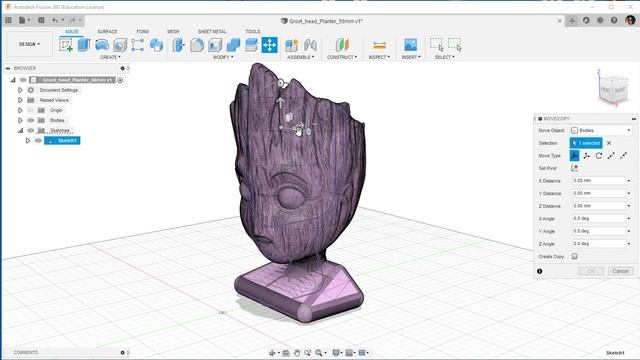Select the Hole tool

(120, 45)
